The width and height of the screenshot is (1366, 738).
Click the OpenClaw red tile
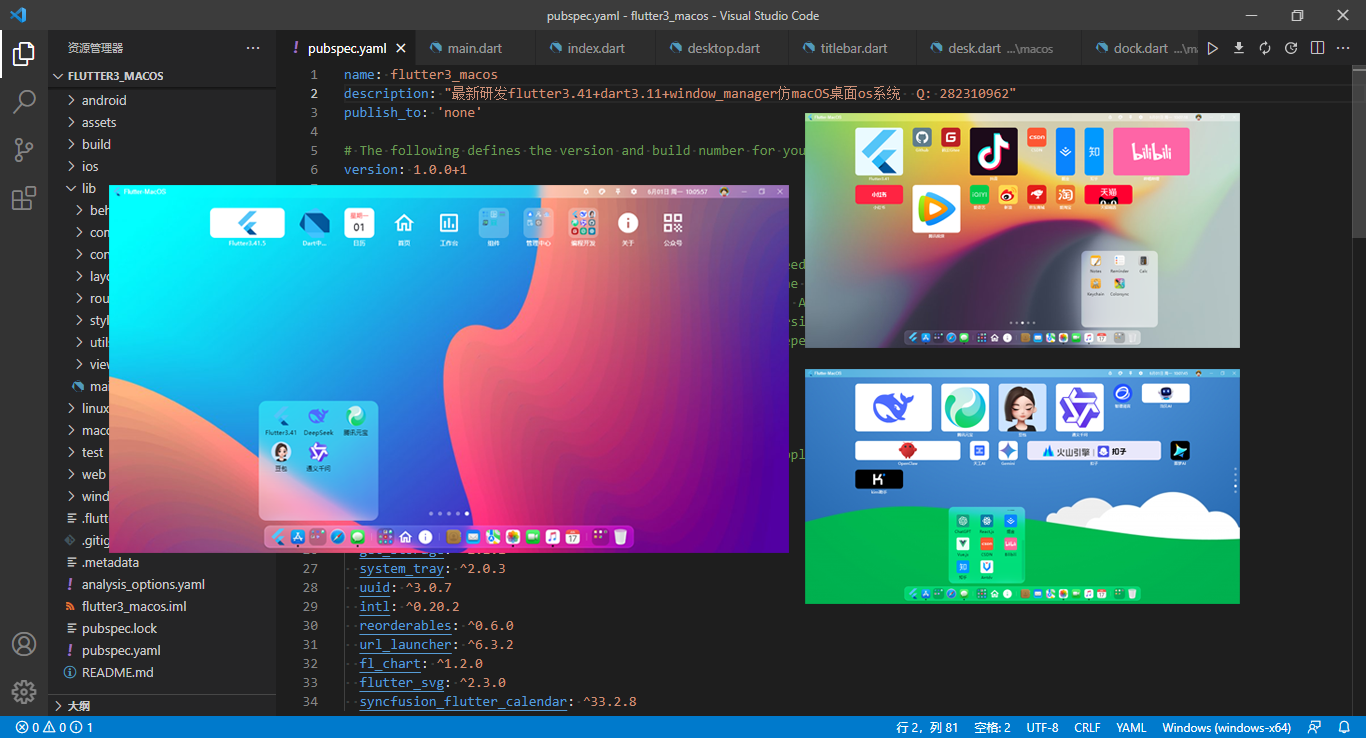(x=907, y=451)
